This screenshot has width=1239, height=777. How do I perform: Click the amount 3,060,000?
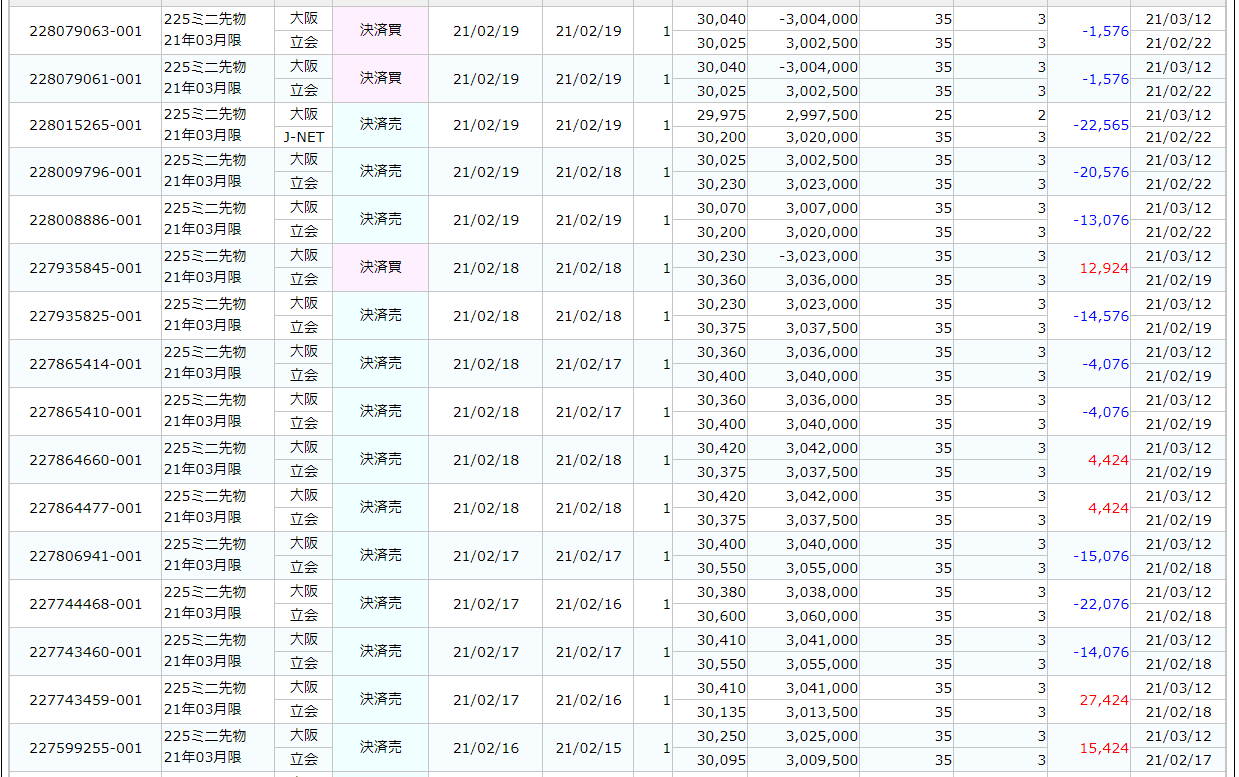coord(821,616)
